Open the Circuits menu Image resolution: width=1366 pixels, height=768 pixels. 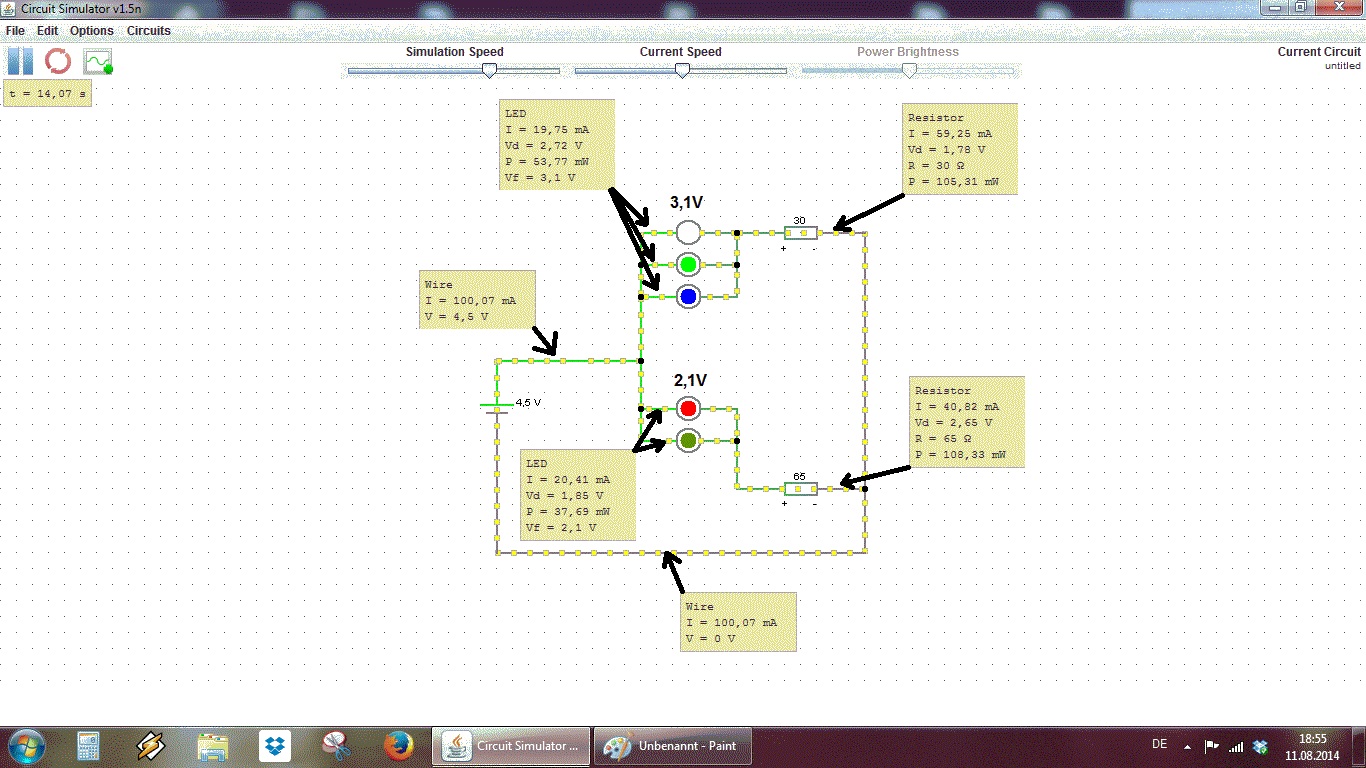click(x=148, y=31)
